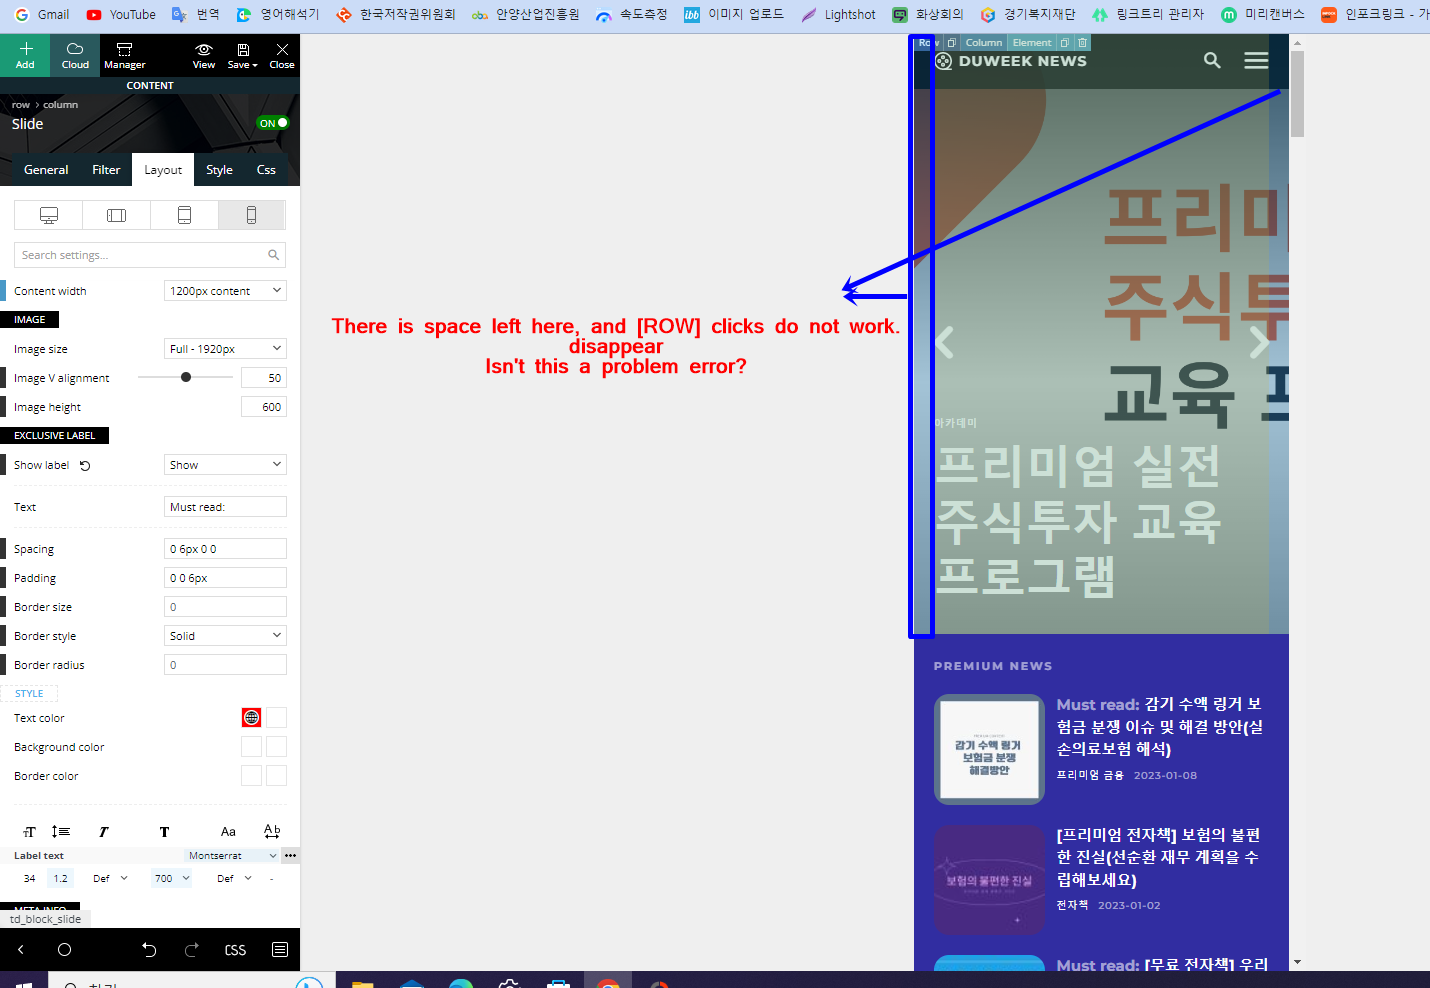The width and height of the screenshot is (1430, 988).
Task: Open the Duweek News logo link
Action: (x=1010, y=61)
